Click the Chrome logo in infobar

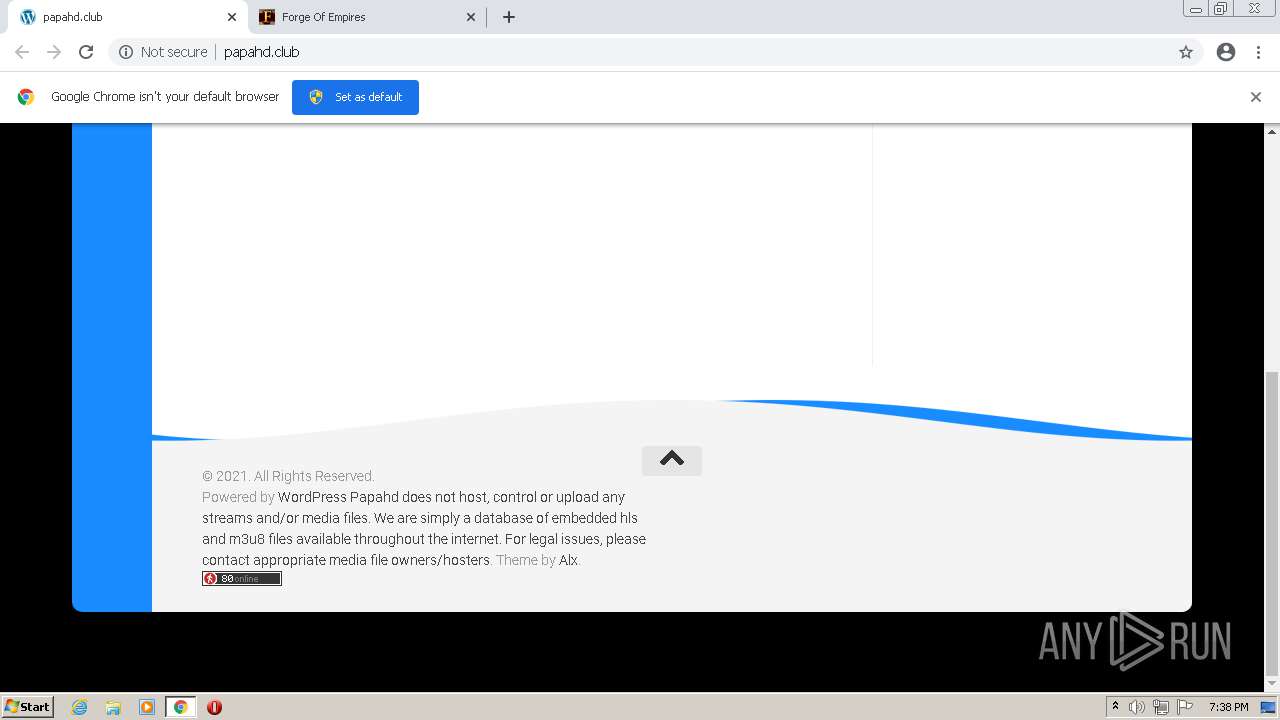[26, 97]
